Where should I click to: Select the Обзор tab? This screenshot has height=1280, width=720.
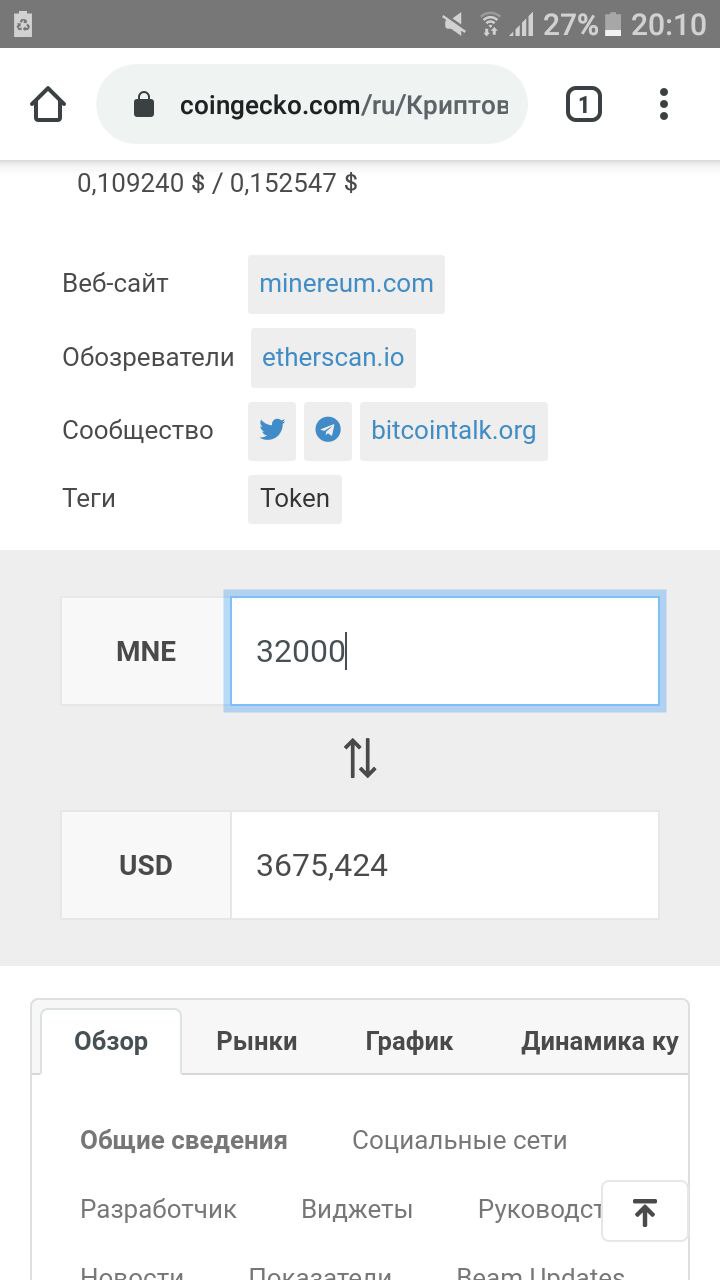[111, 1041]
